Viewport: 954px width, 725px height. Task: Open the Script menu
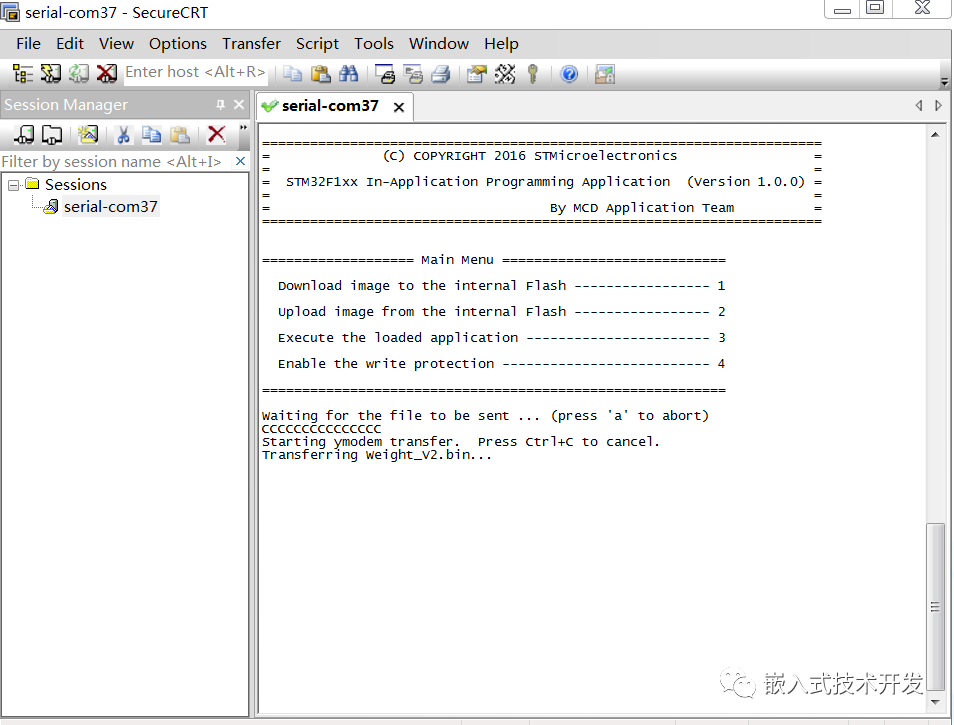coord(317,44)
